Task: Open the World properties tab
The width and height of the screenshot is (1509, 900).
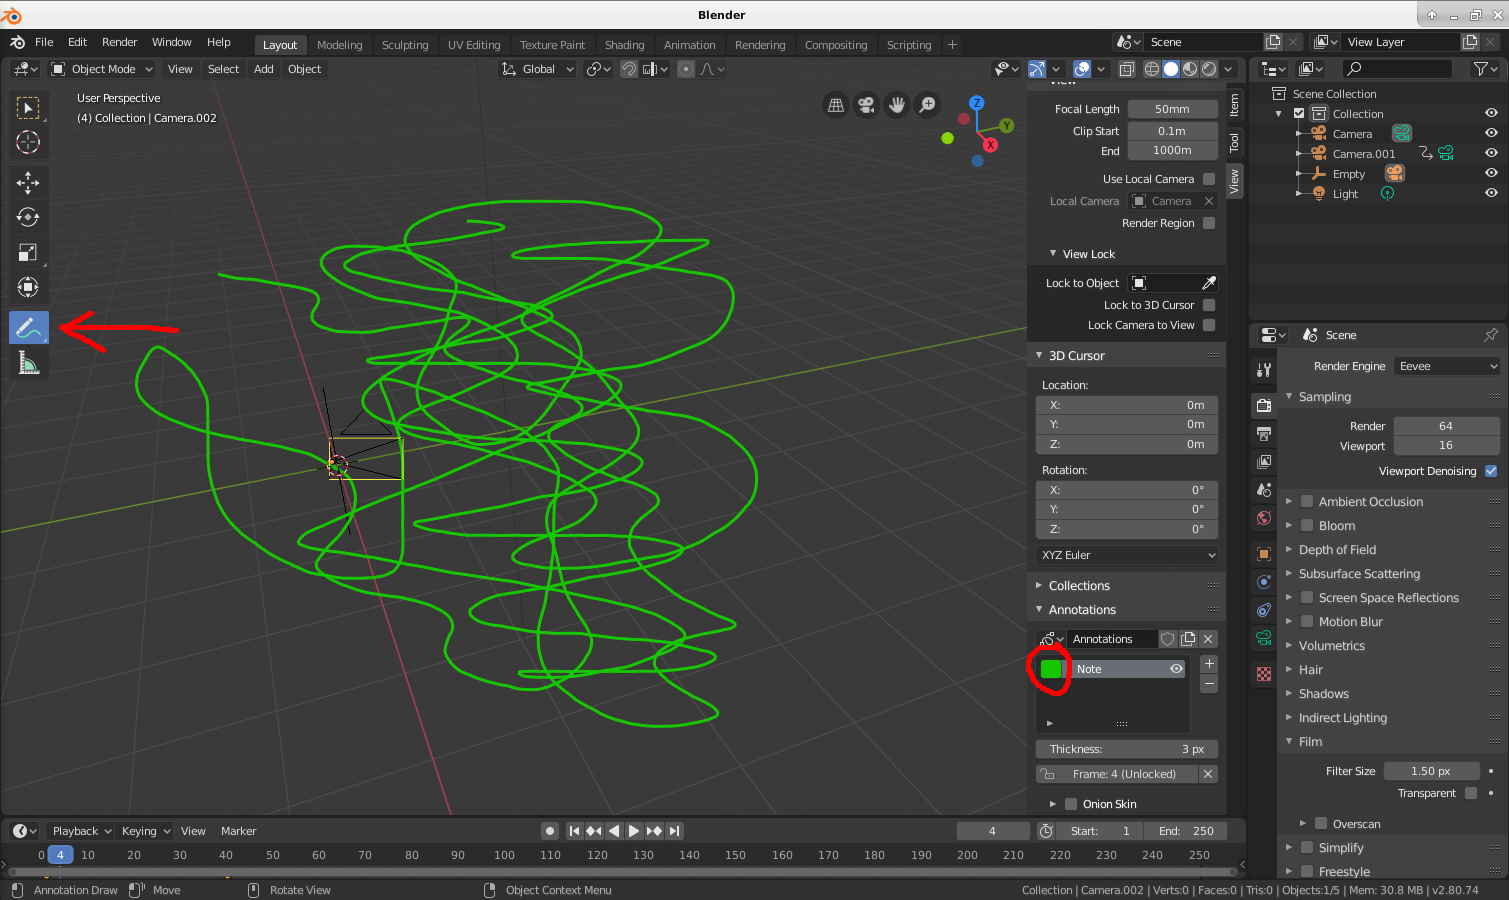Action: 1264,518
